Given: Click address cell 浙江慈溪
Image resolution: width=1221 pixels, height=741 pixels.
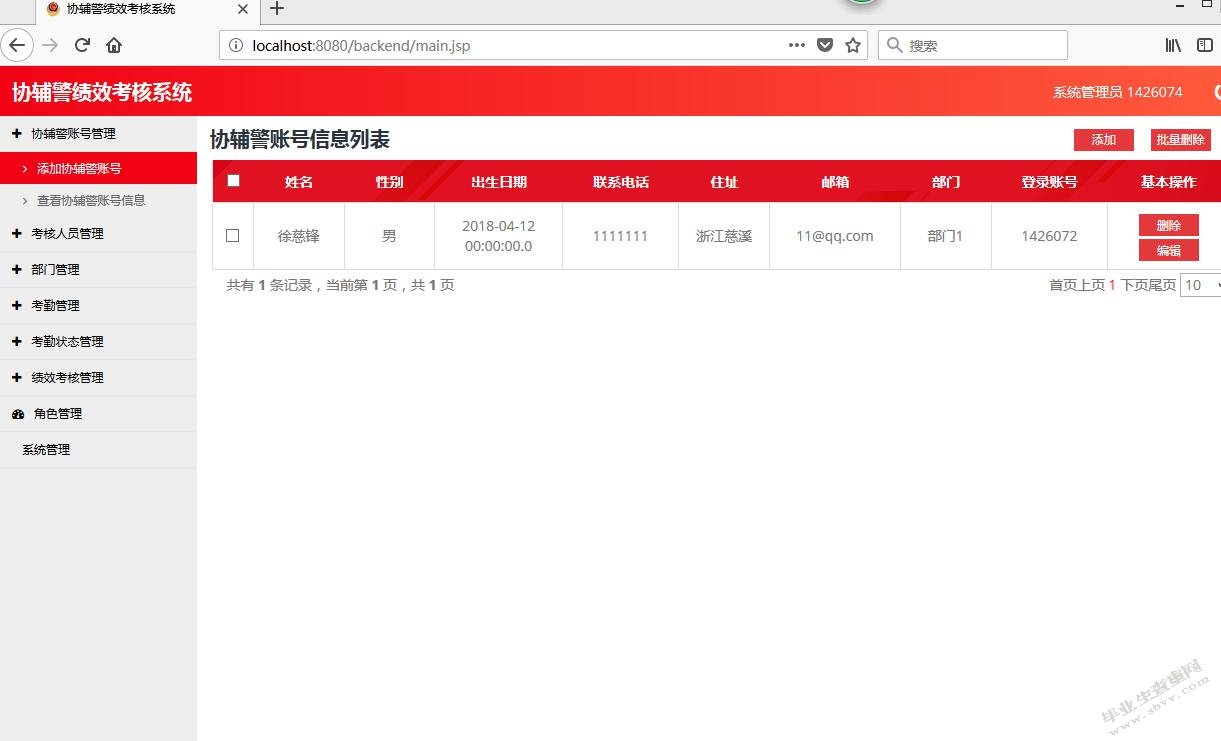Looking at the screenshot, I should pos(724,236).
